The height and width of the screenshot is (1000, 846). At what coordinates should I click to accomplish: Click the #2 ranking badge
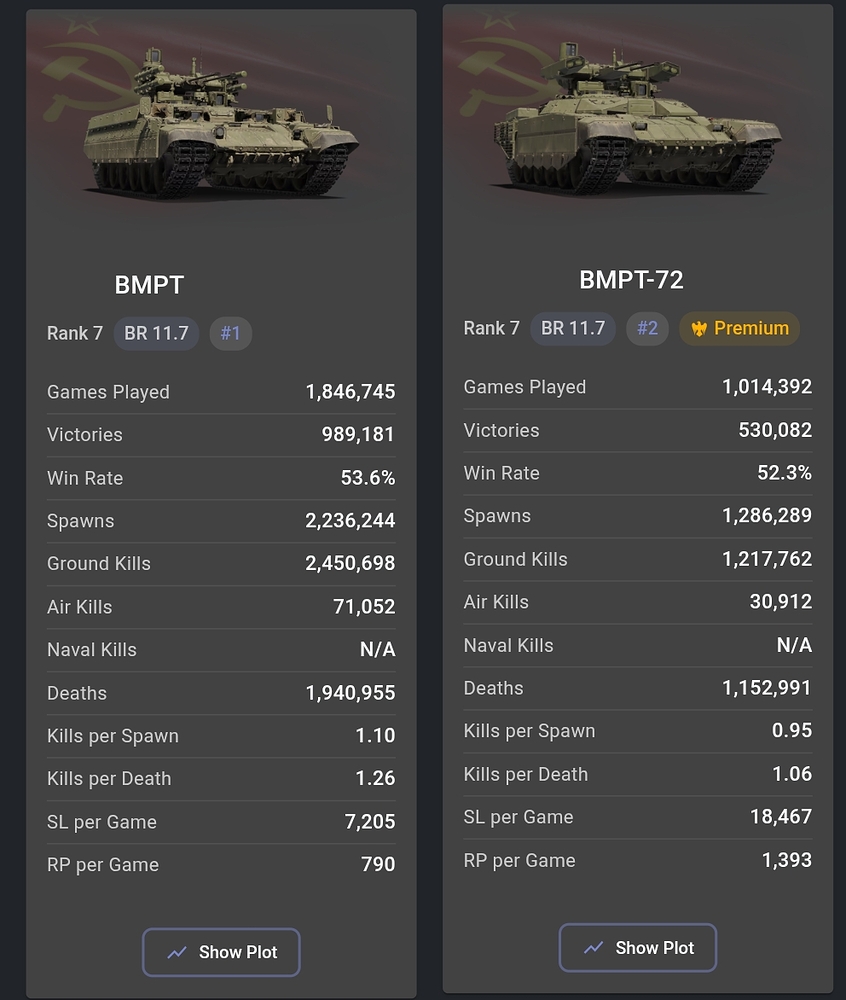pos(647,328)
